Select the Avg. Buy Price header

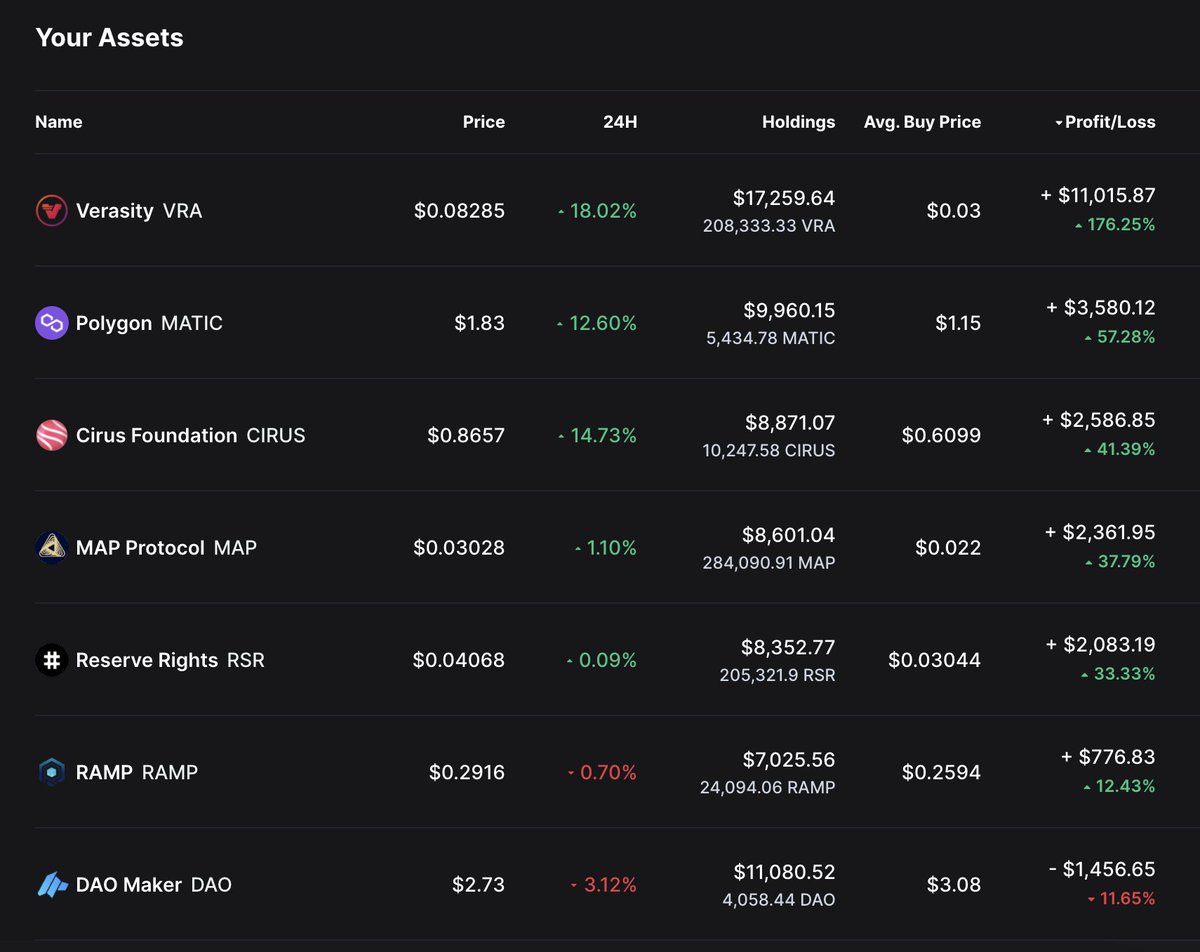[922, 122]
